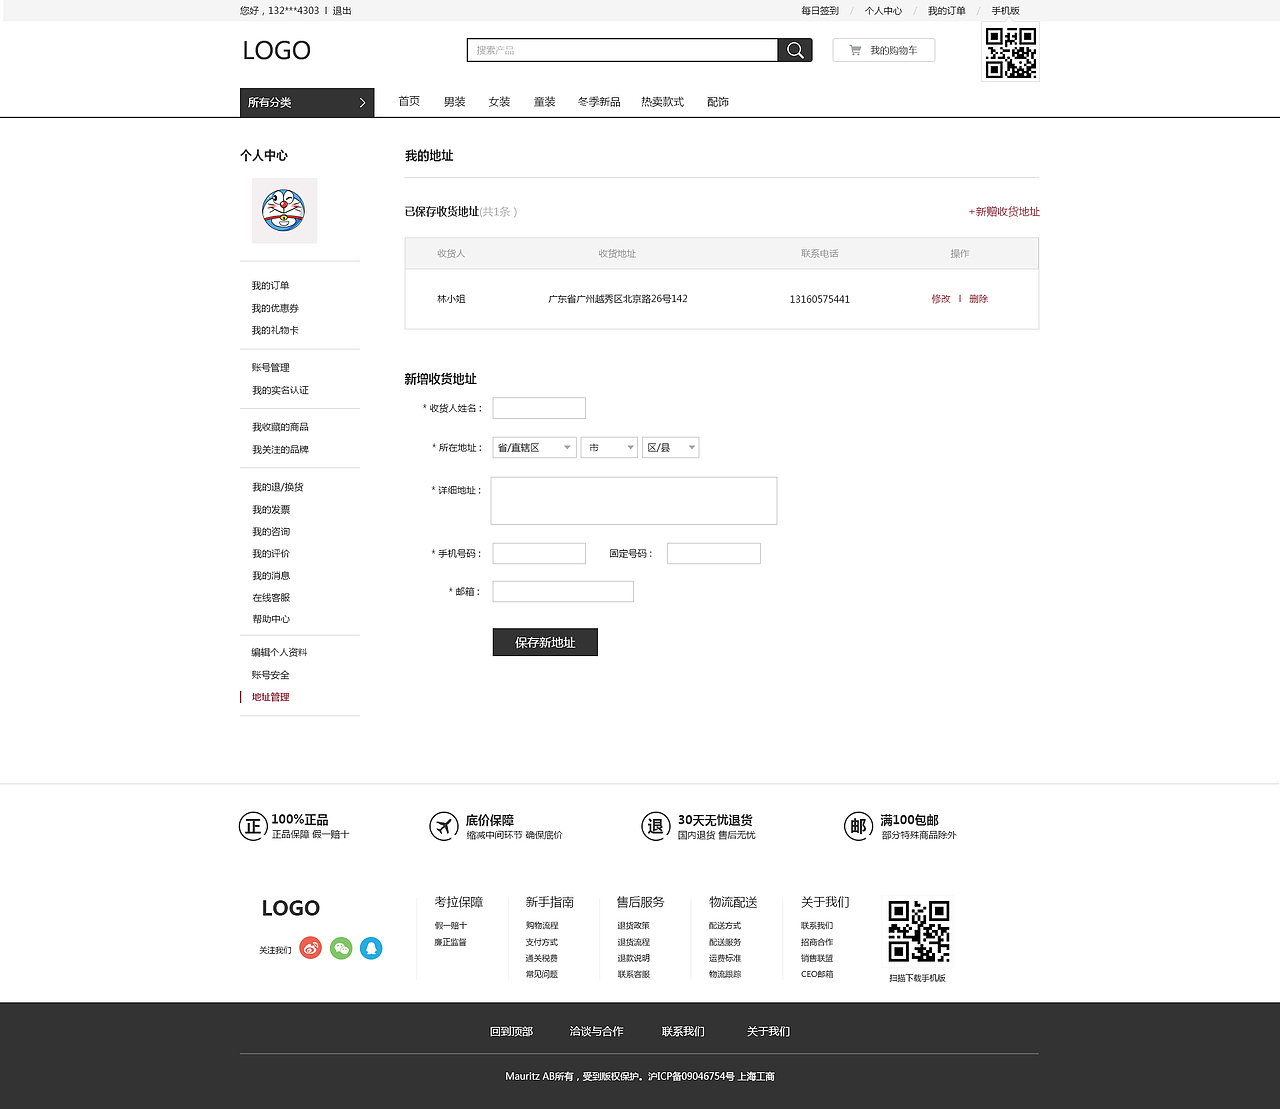Click the 我的购物车 button

coord(884,50)
